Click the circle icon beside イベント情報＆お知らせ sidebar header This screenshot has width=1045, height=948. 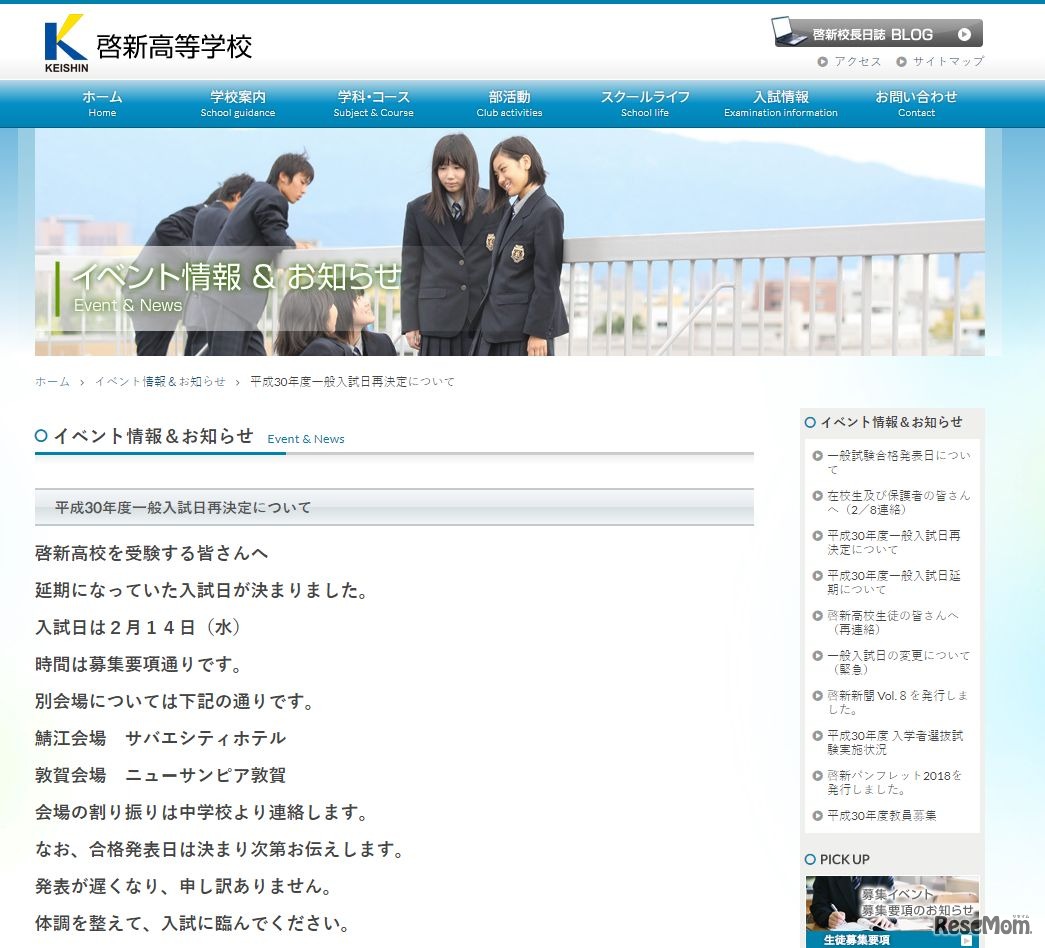tap(810, 422)
